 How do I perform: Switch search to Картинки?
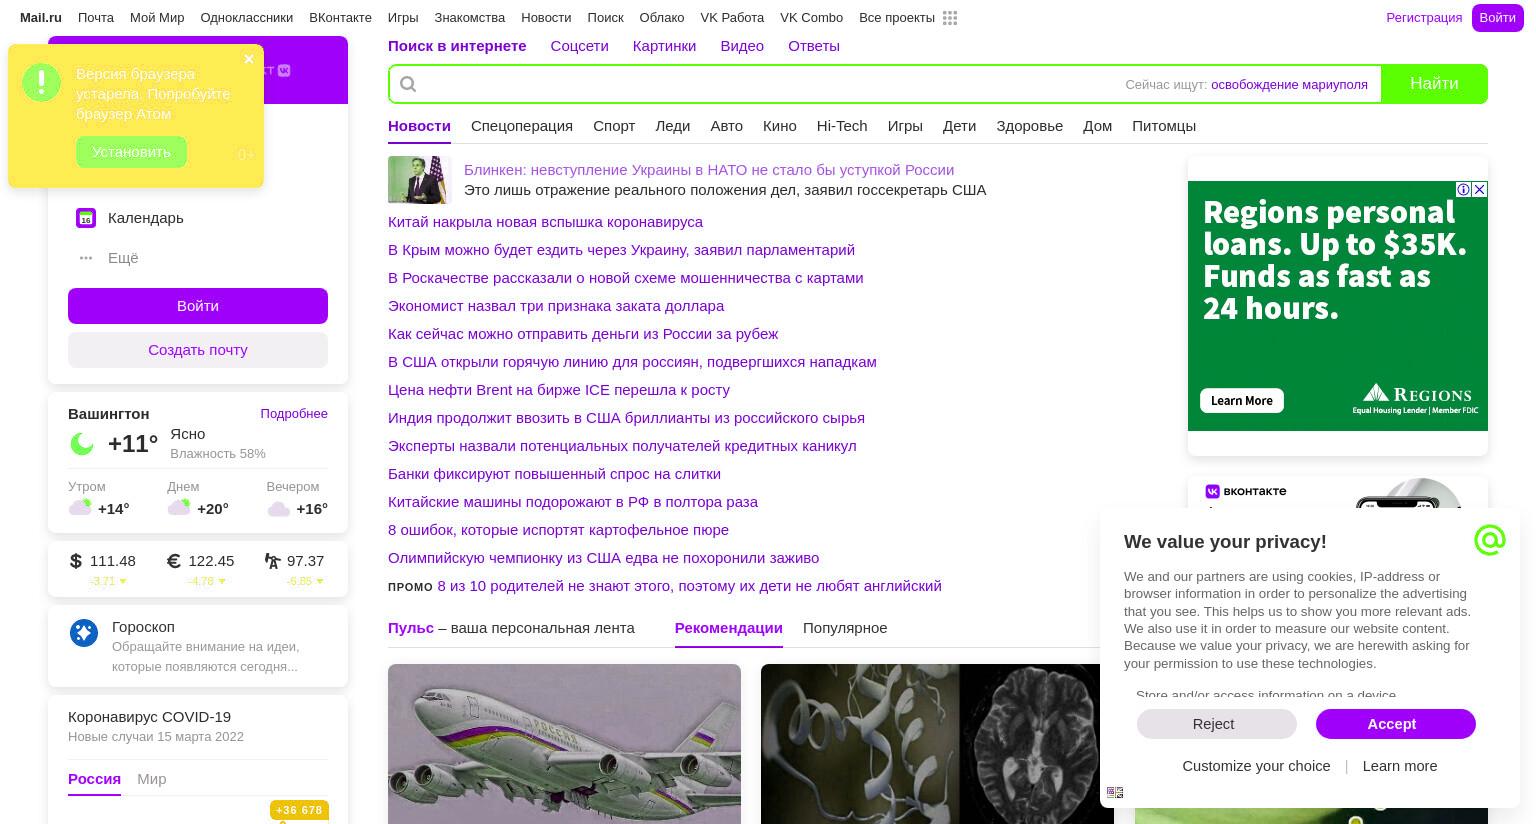[x=664, y=46]
